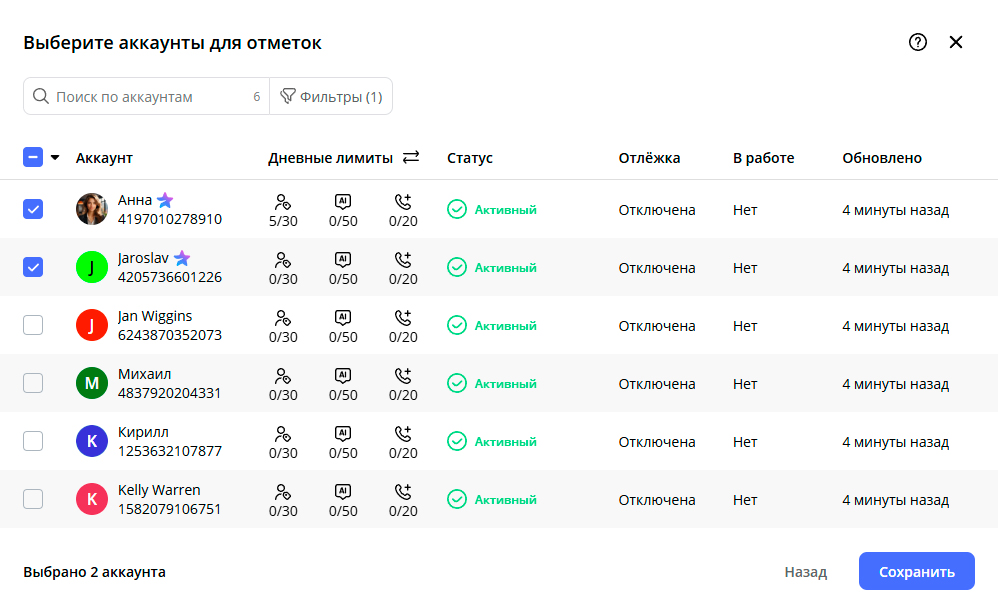Tick the checkbox for Kelly Warren
The height and width of the screenshot is (612, 998).
[33, 499]
